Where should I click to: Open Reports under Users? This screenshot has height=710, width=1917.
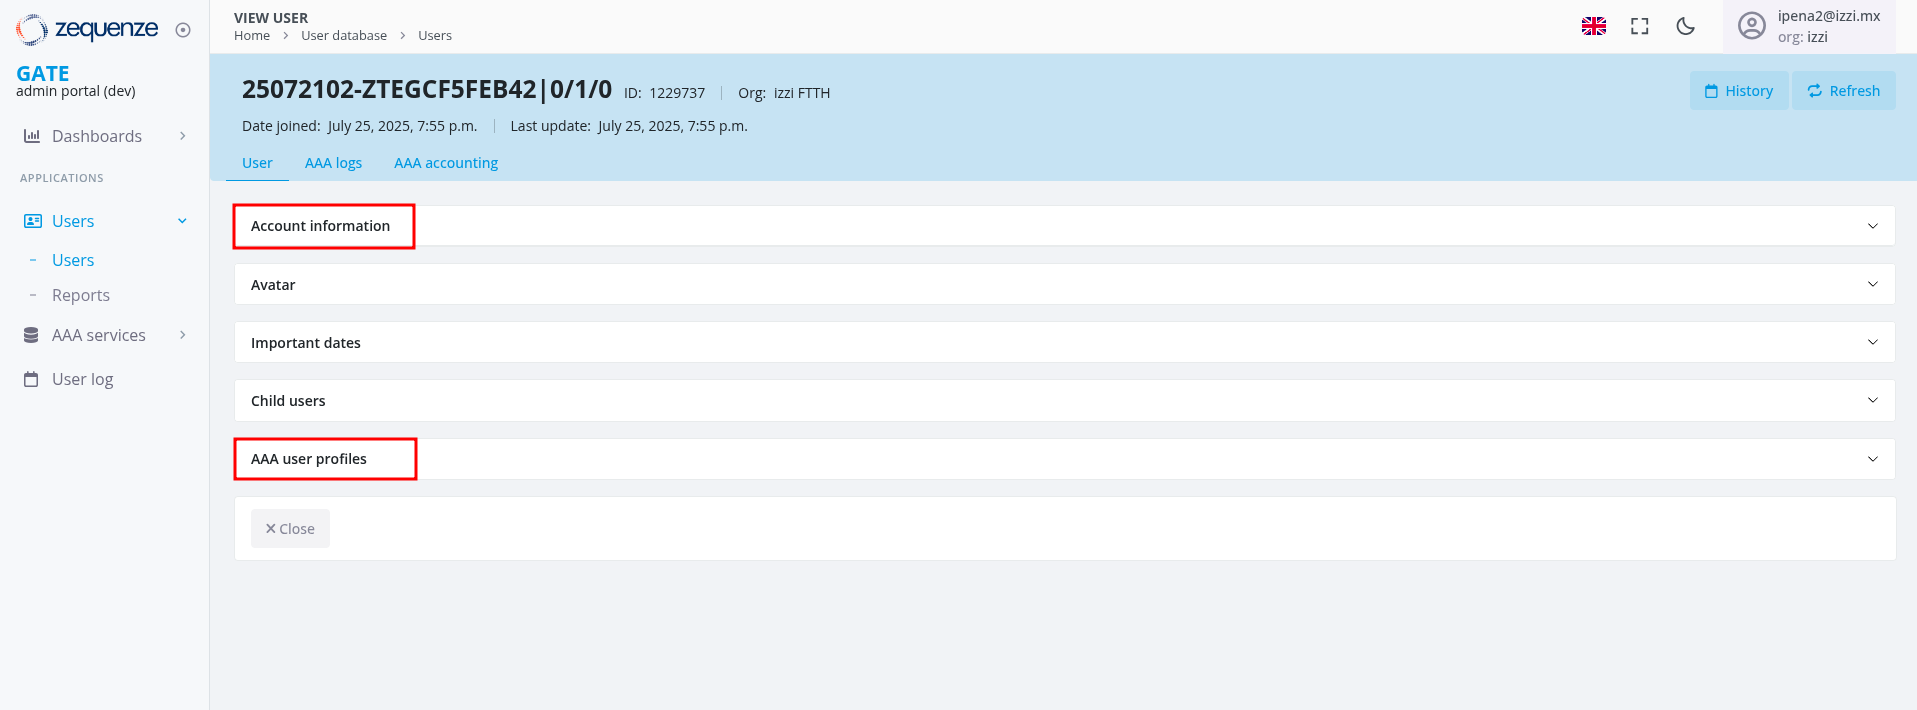pyautogui.click(x=81, y=295)
